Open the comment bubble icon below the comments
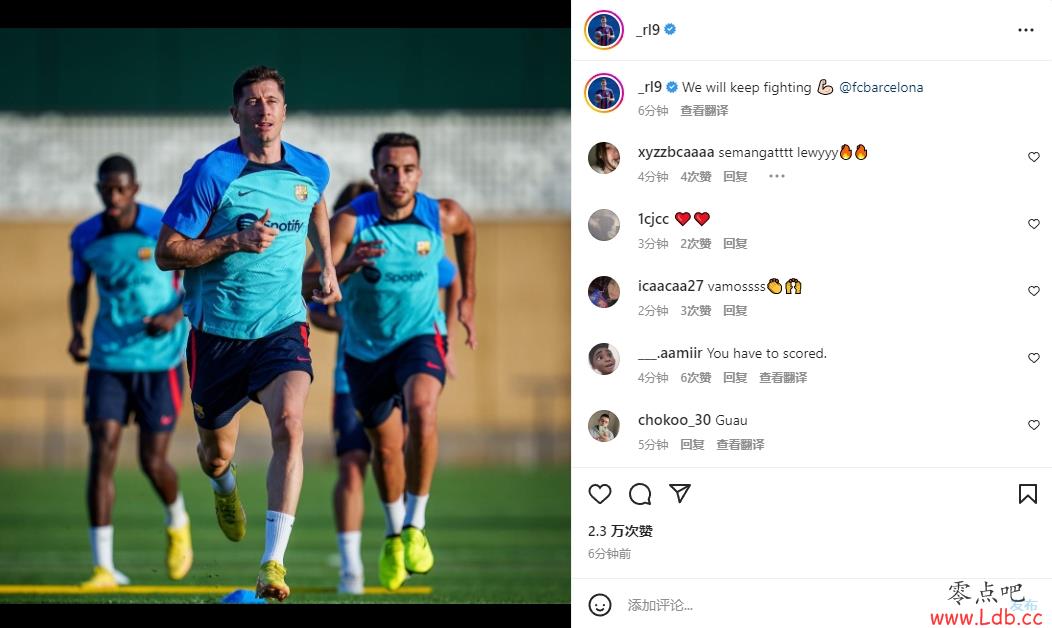 click(640, 494)
